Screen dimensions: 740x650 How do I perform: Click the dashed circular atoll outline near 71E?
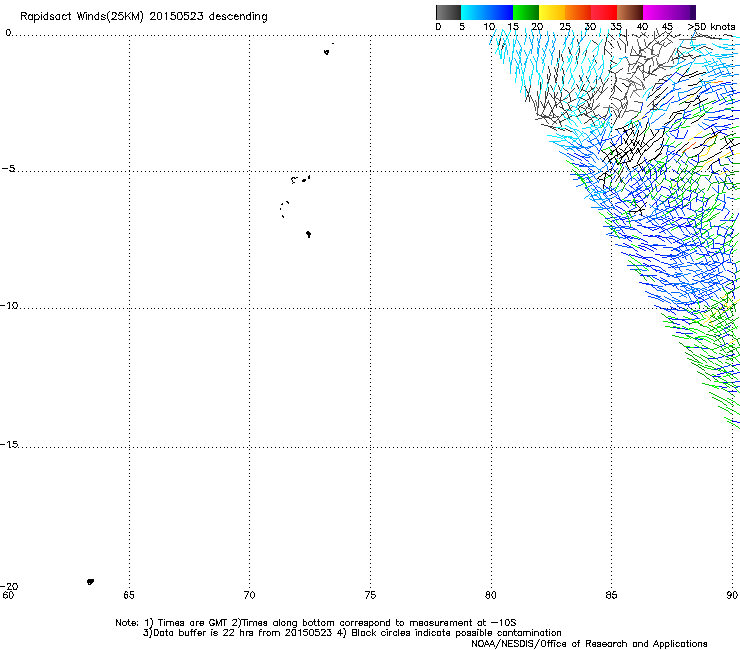click(x=284, y=209)
